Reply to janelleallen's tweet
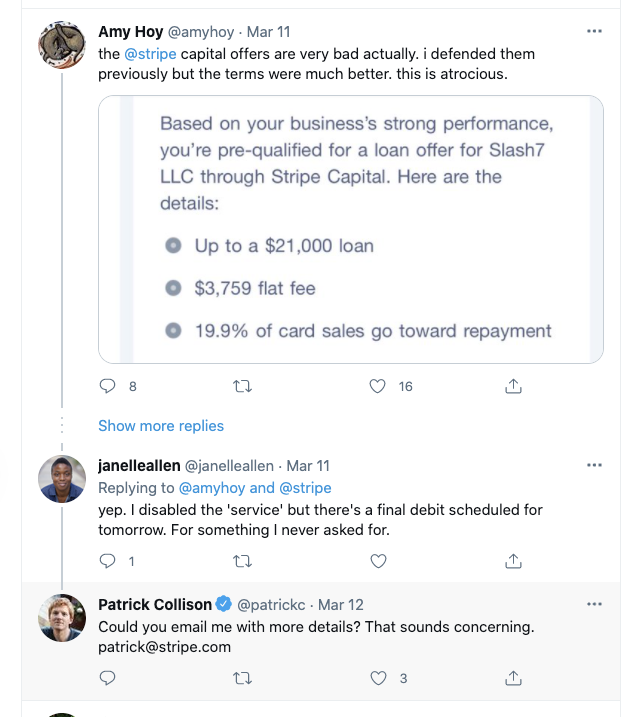Viewport: 639px width, 717px height. click(107, 561)
